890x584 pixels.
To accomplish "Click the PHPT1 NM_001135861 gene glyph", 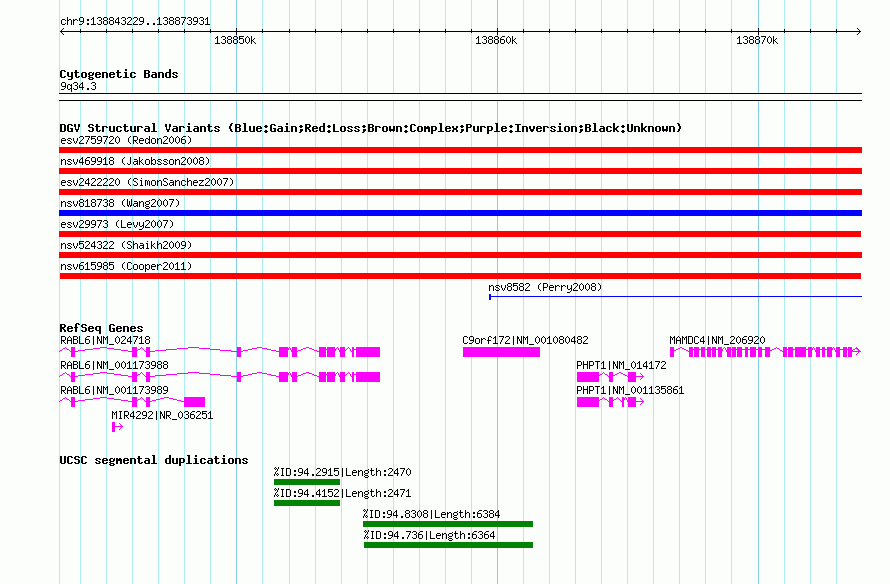I will 610,402.
